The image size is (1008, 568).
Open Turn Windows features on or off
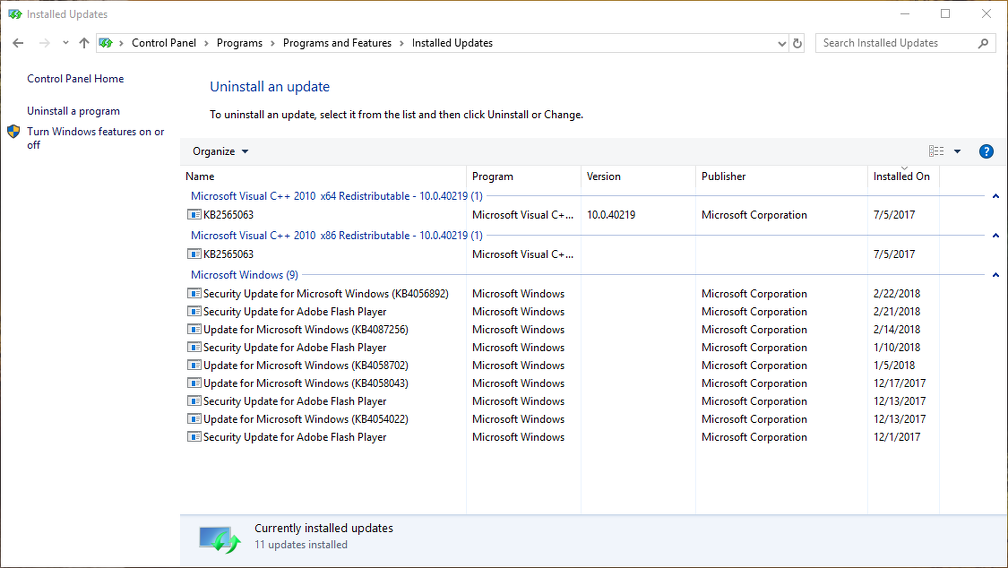click(x=95, y=138)
